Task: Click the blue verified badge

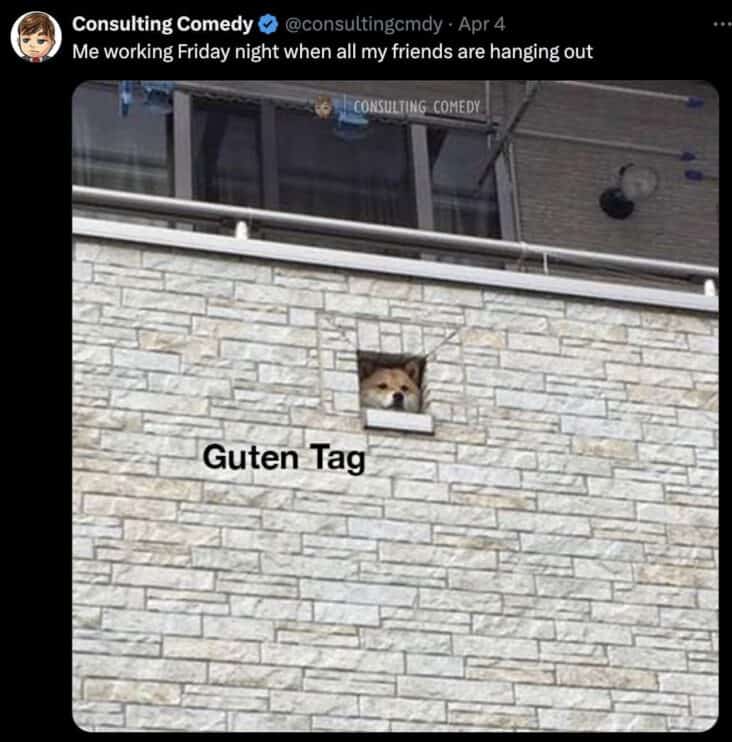Action: coord(268,24)
